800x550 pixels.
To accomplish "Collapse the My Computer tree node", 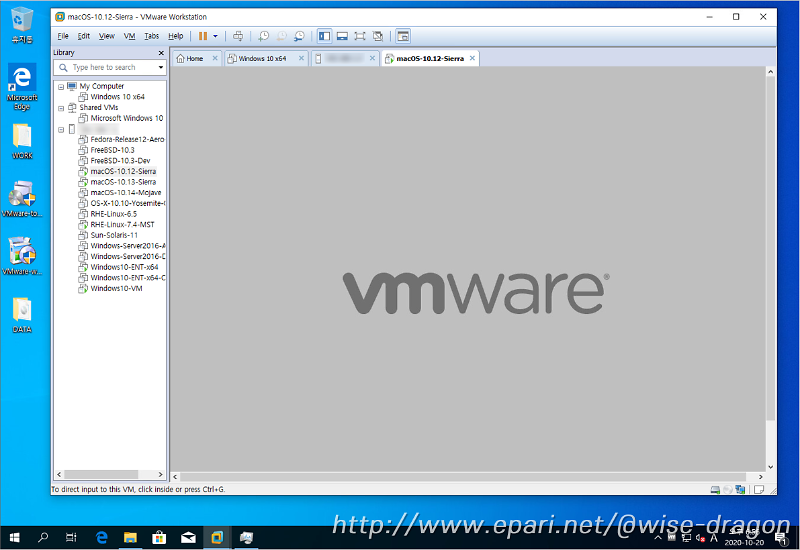I will pyautogui.click(x=61, y=87).
